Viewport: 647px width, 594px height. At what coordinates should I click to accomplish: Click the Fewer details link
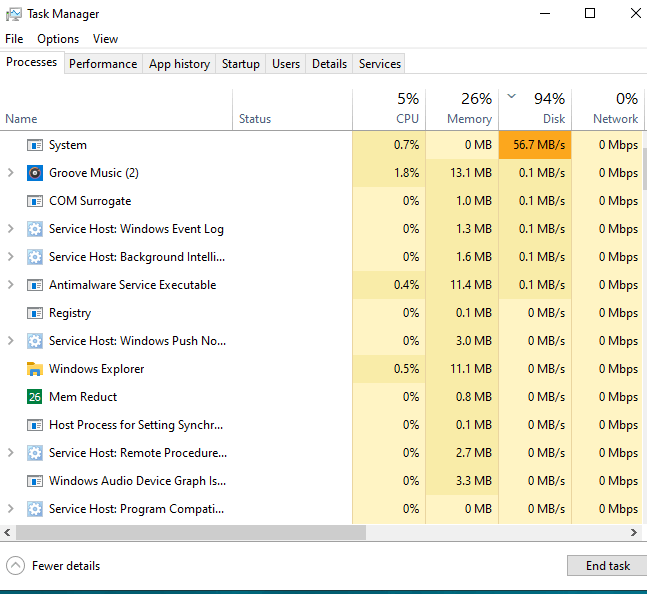(66, 566)
